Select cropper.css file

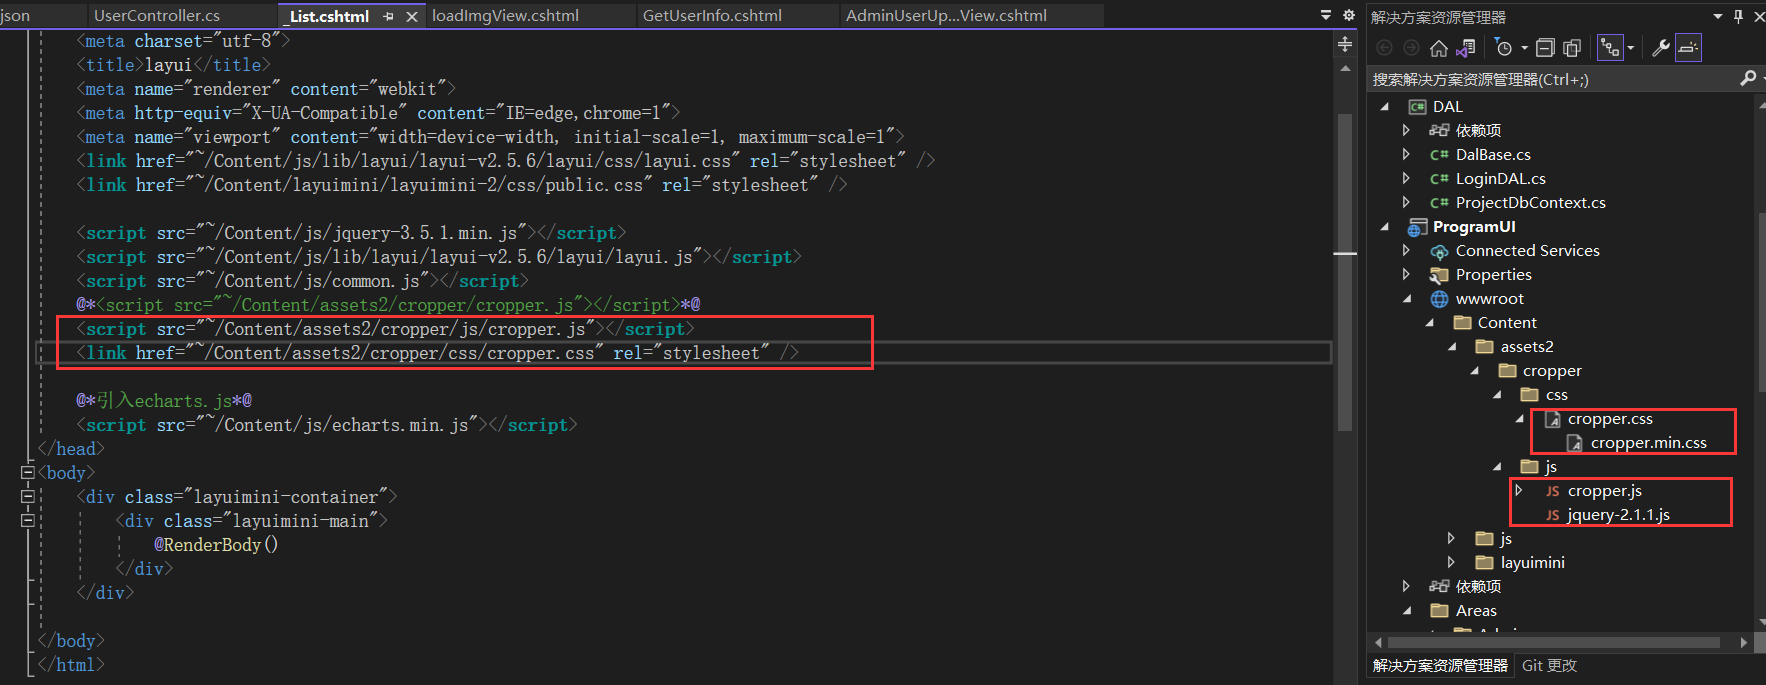pyautogui.click(x=1610, y=418)
